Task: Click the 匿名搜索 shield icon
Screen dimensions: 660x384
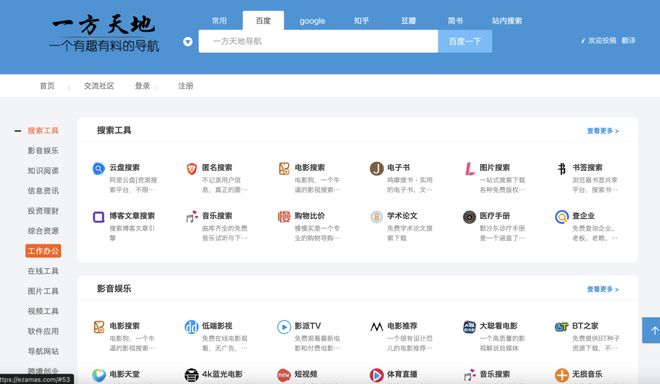Action: [192, 169]
